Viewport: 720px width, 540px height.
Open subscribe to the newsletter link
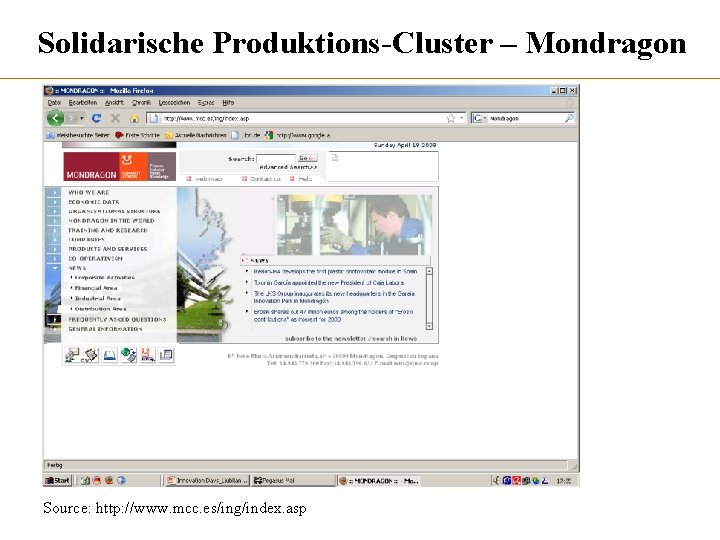pos(325,338)
